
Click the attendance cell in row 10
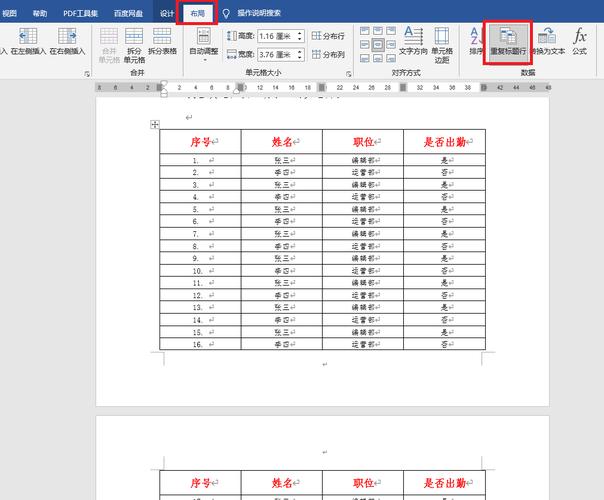[445, 271]
